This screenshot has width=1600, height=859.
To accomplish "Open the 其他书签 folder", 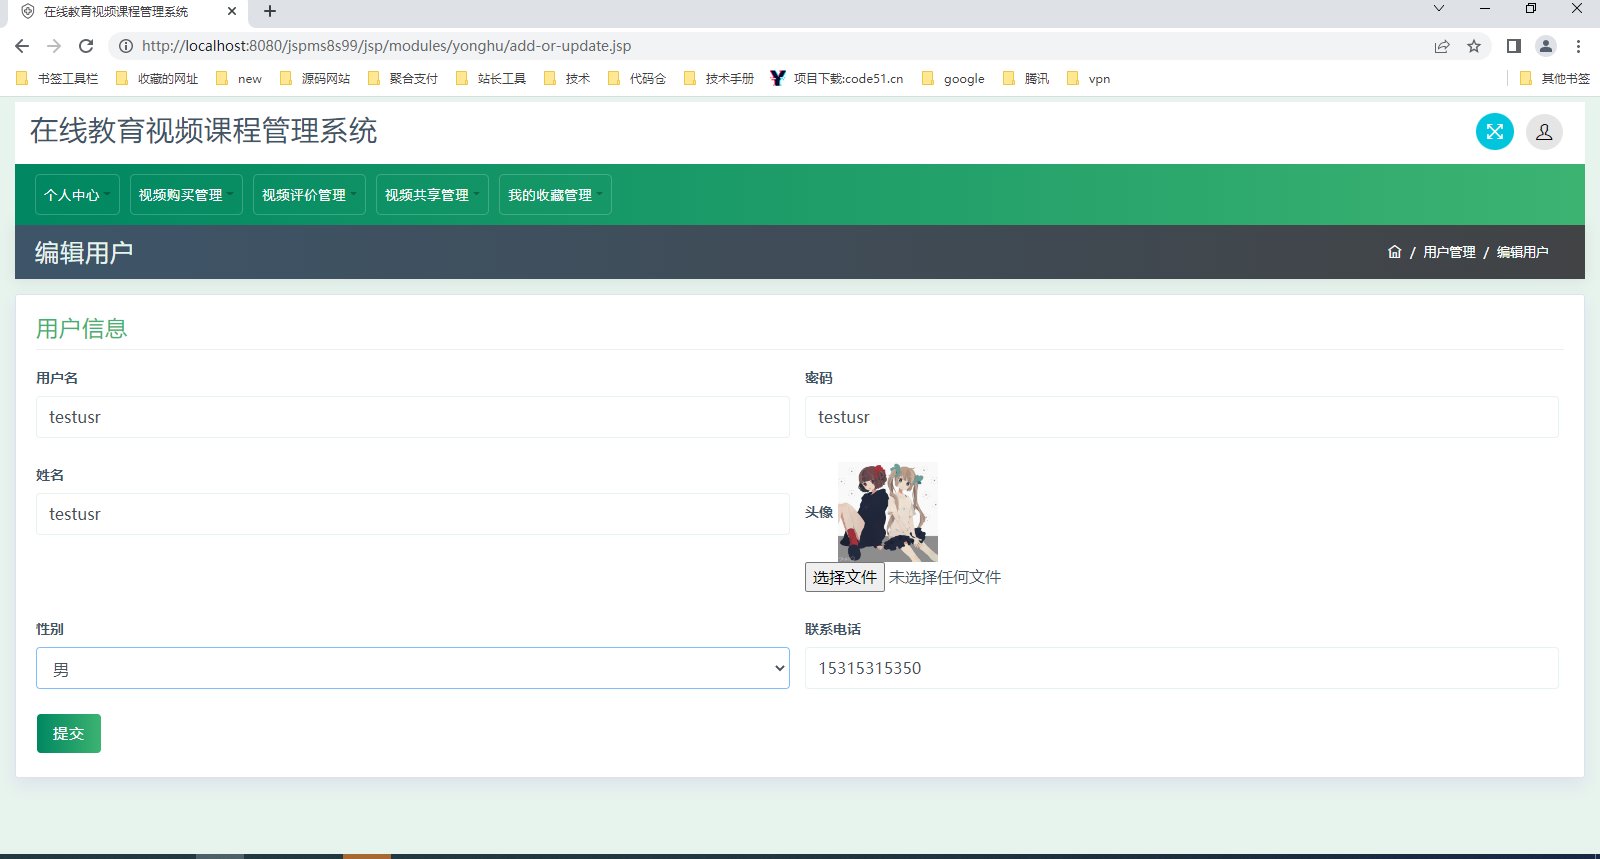I will [1555, 78].
